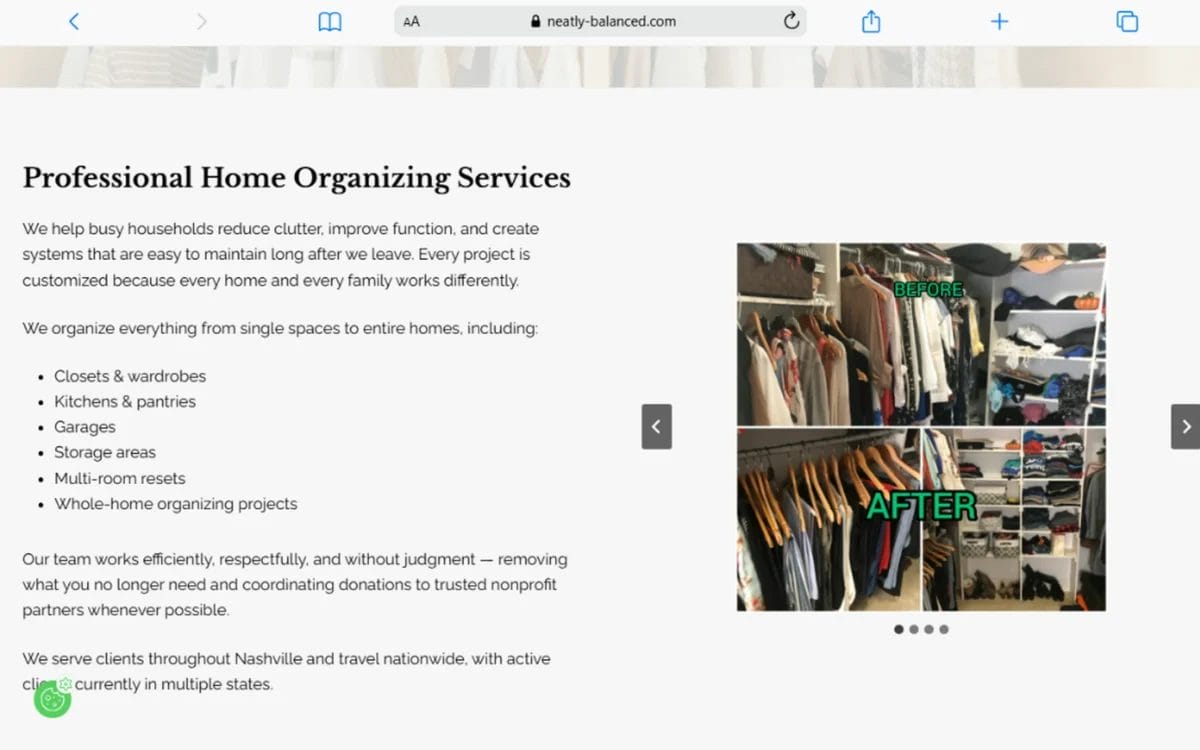The image size is (1200, 750).
Task: Select the third carousel dot
Action: tap(928, 629)
